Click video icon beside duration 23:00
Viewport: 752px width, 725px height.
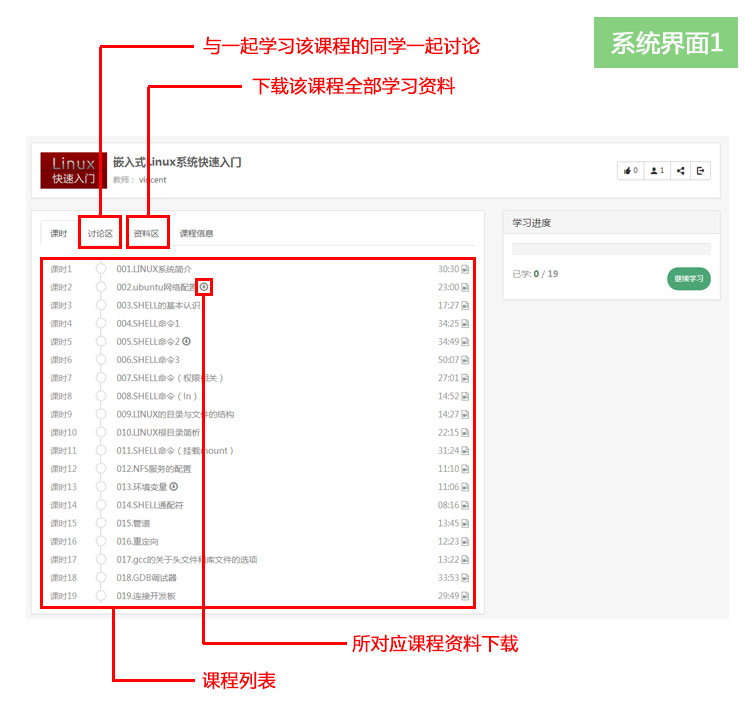(465, 287)
